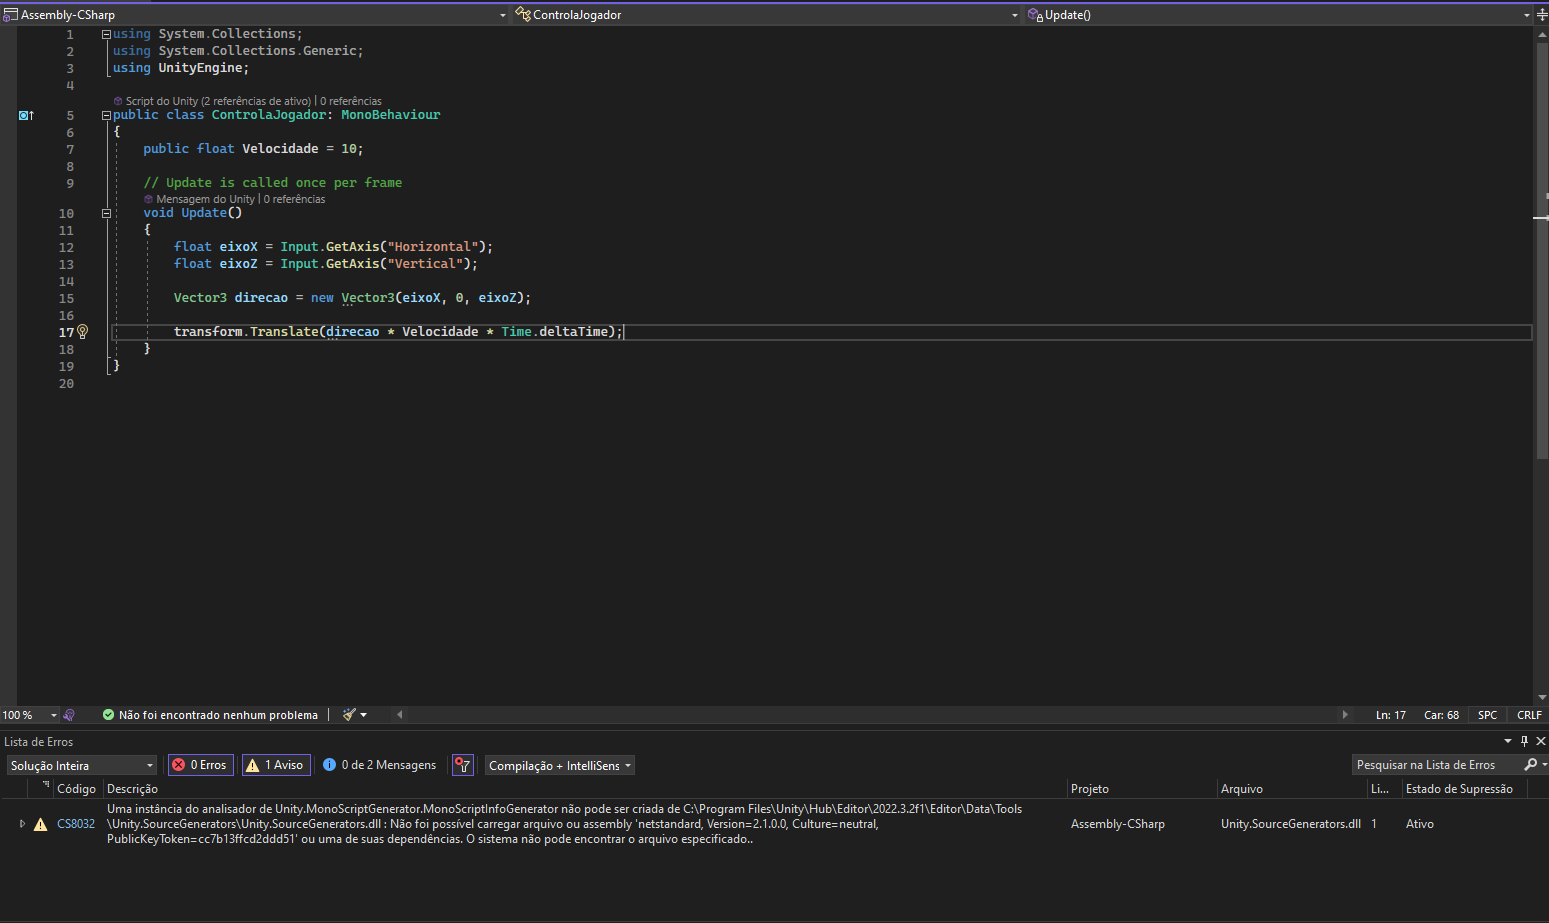Viewport: 1549px width, 923px height.
Task: Click the 'Ativo' suppression state cell
Action: pos(1419,824)
